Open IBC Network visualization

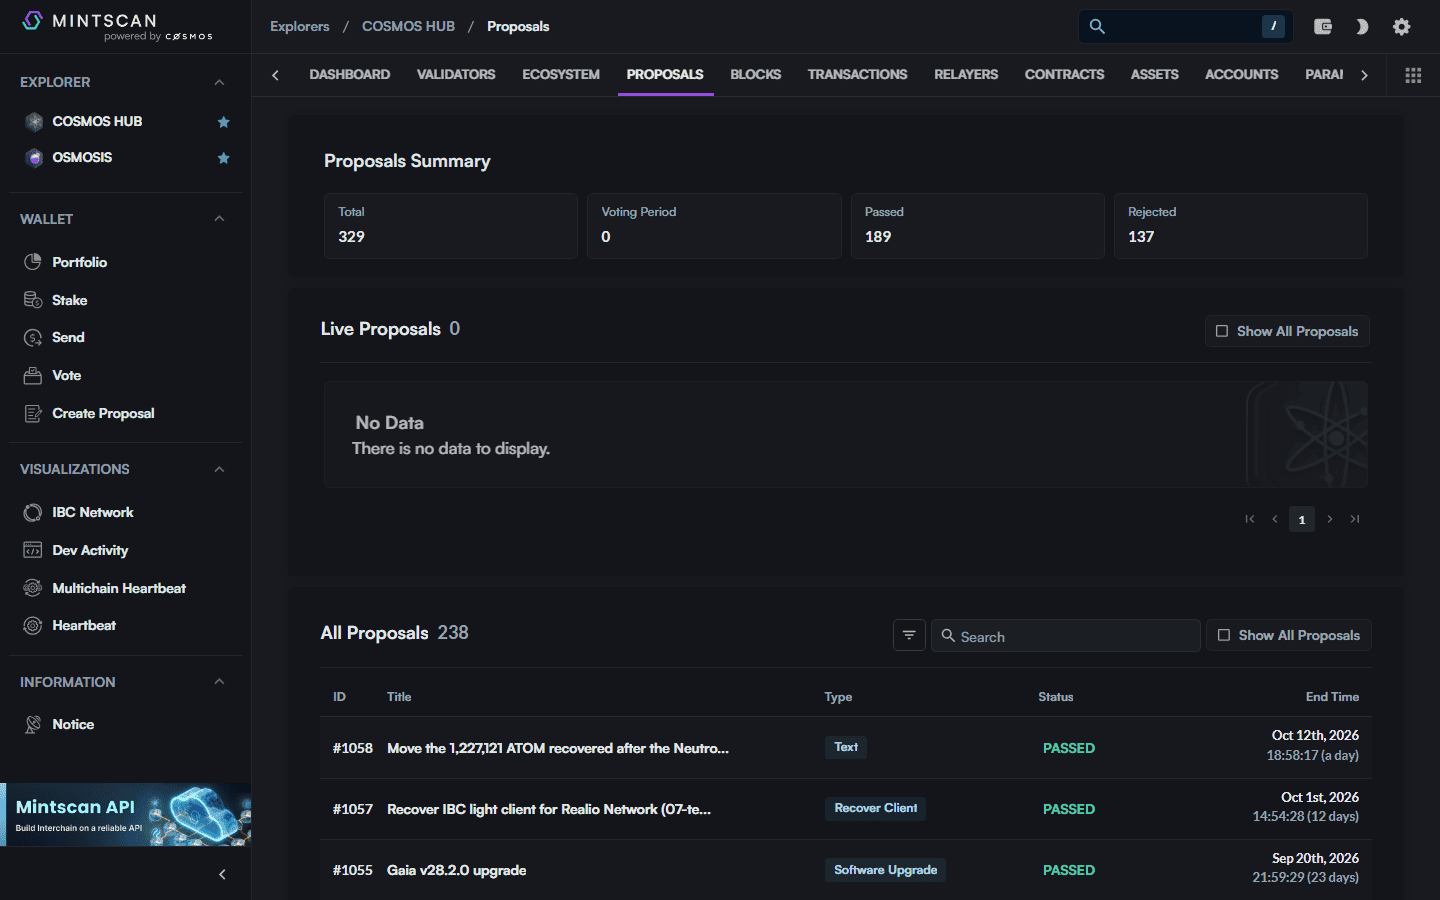point(92,512)
